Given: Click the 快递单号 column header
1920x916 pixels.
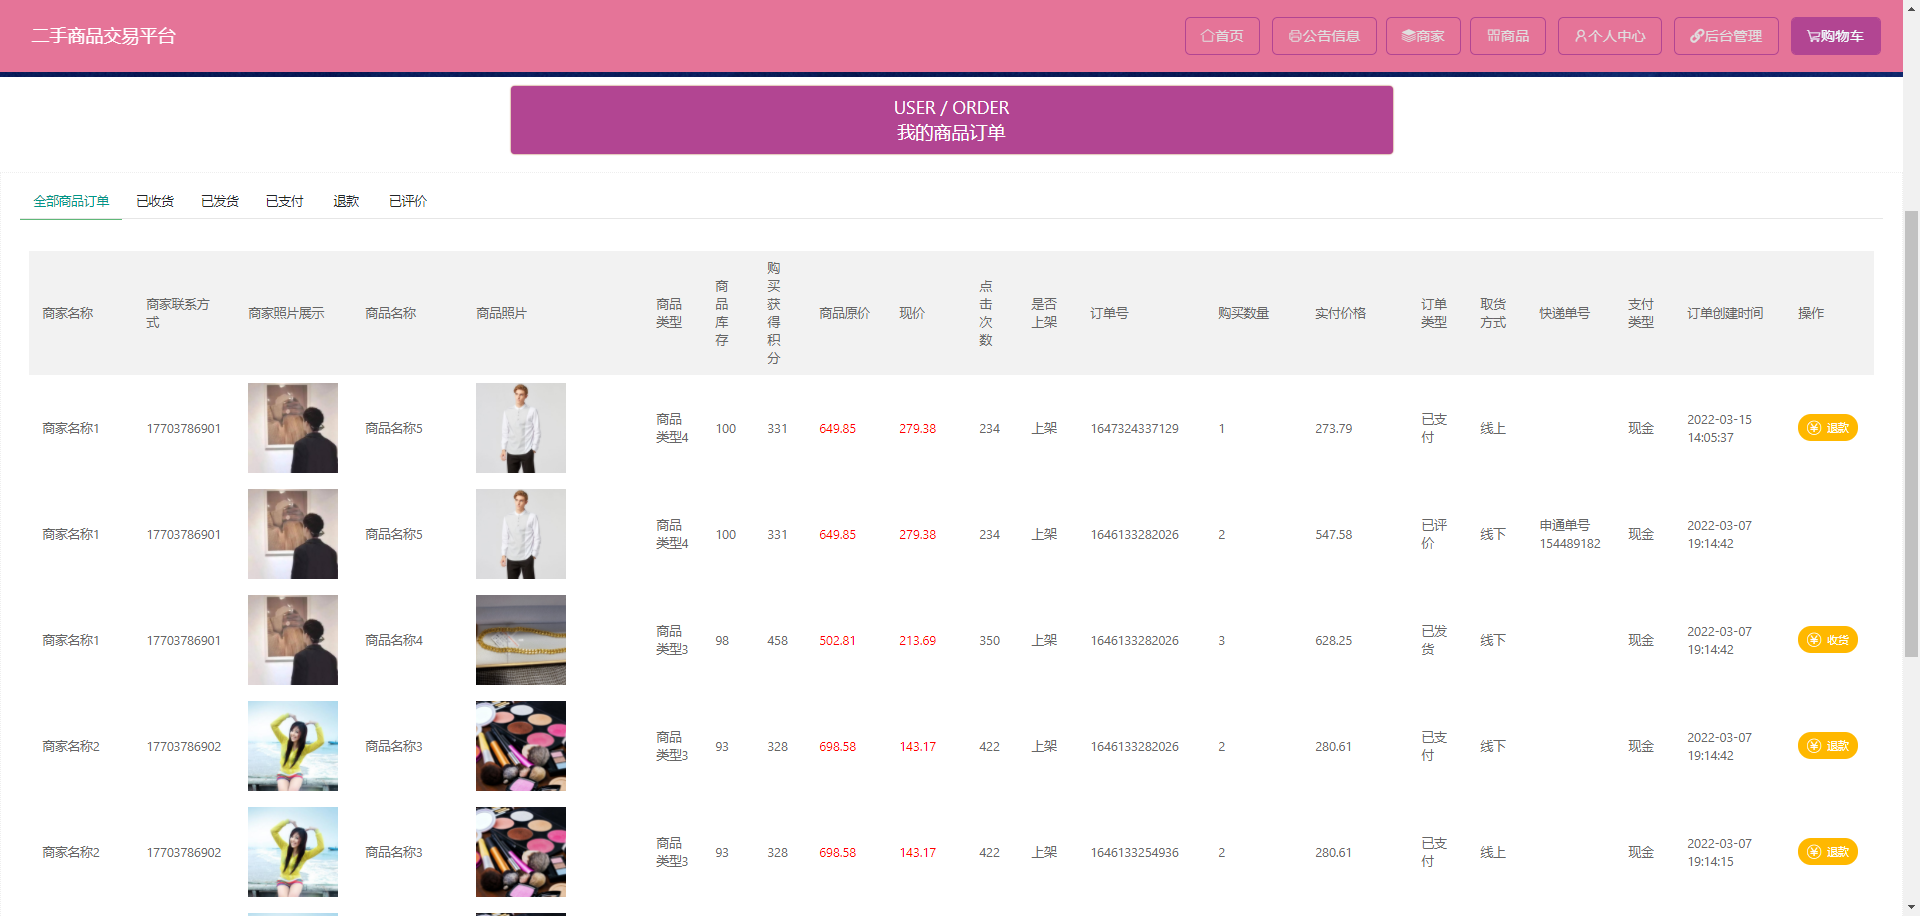Looking at the screenshot, I should [1564, 313].
